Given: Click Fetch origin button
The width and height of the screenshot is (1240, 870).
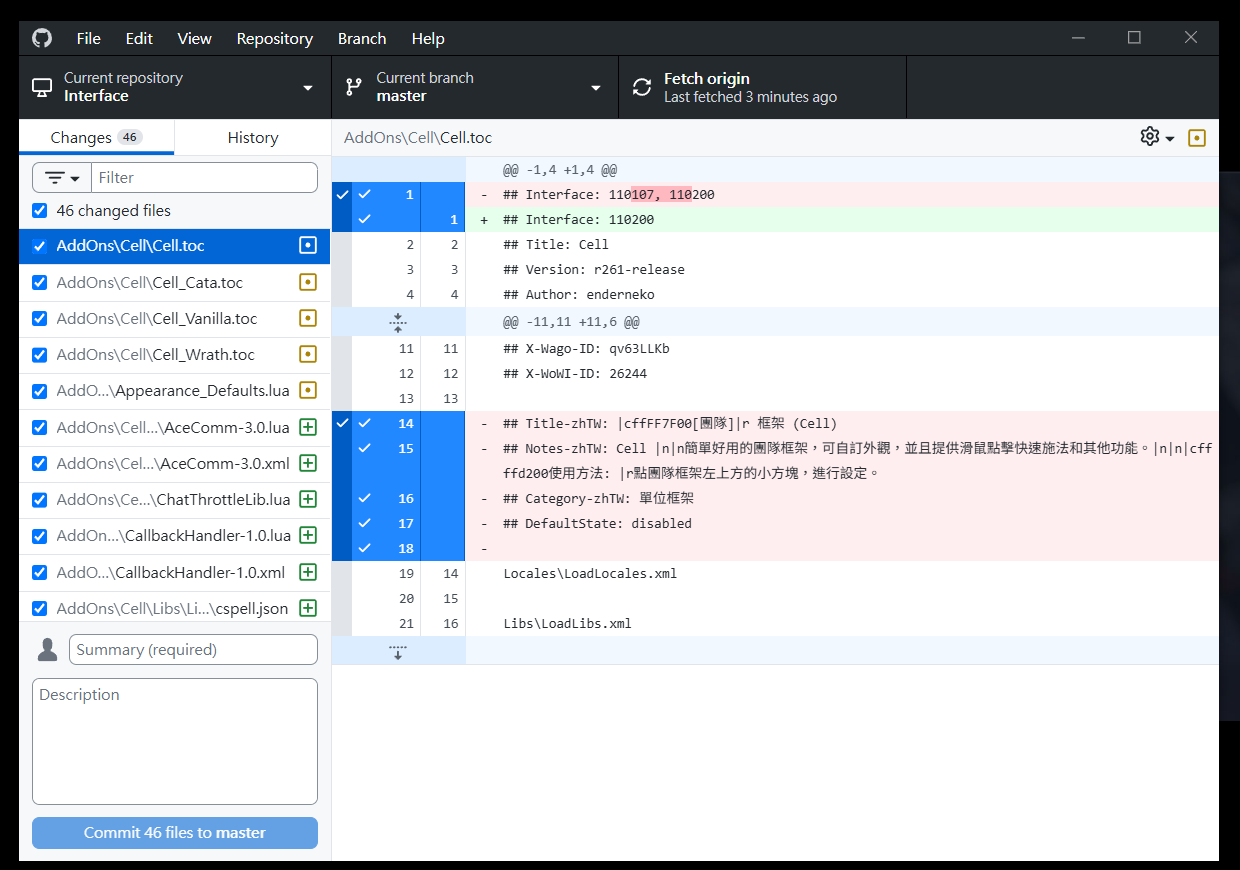Looking at the screenshot, I should point(763,87).
